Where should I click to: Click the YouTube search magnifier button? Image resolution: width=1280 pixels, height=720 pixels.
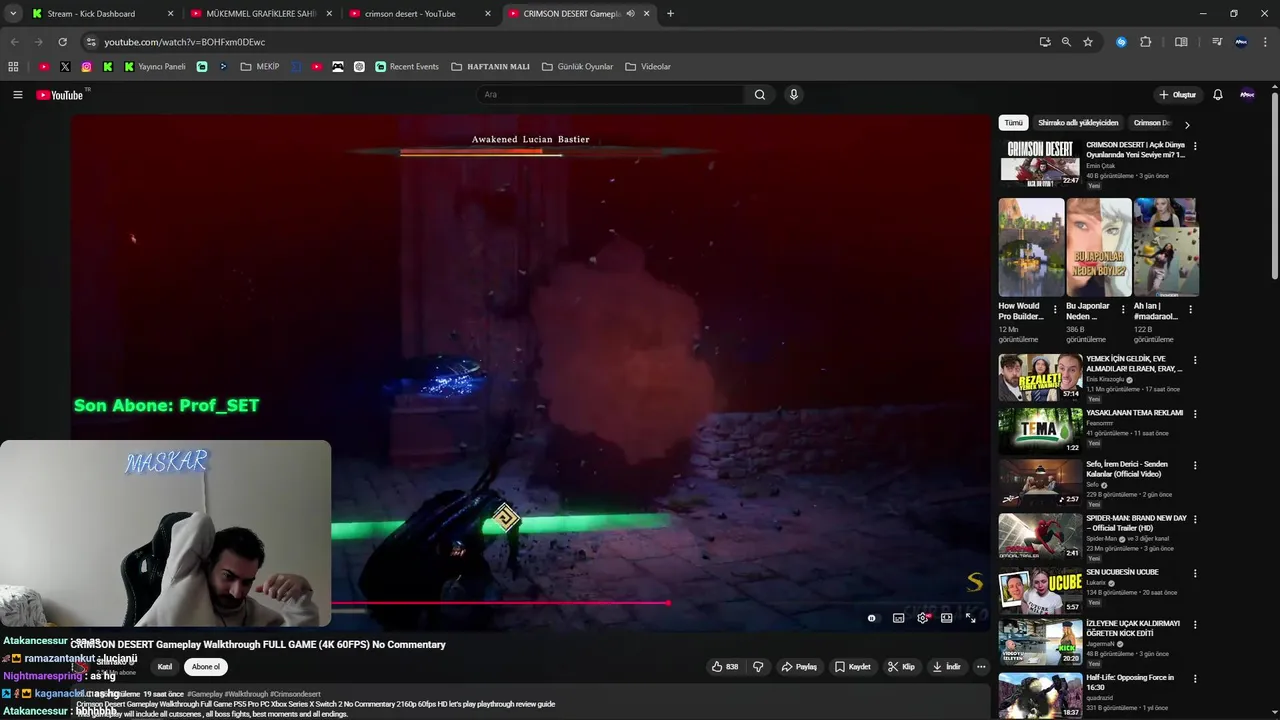[x=760, y=95]
